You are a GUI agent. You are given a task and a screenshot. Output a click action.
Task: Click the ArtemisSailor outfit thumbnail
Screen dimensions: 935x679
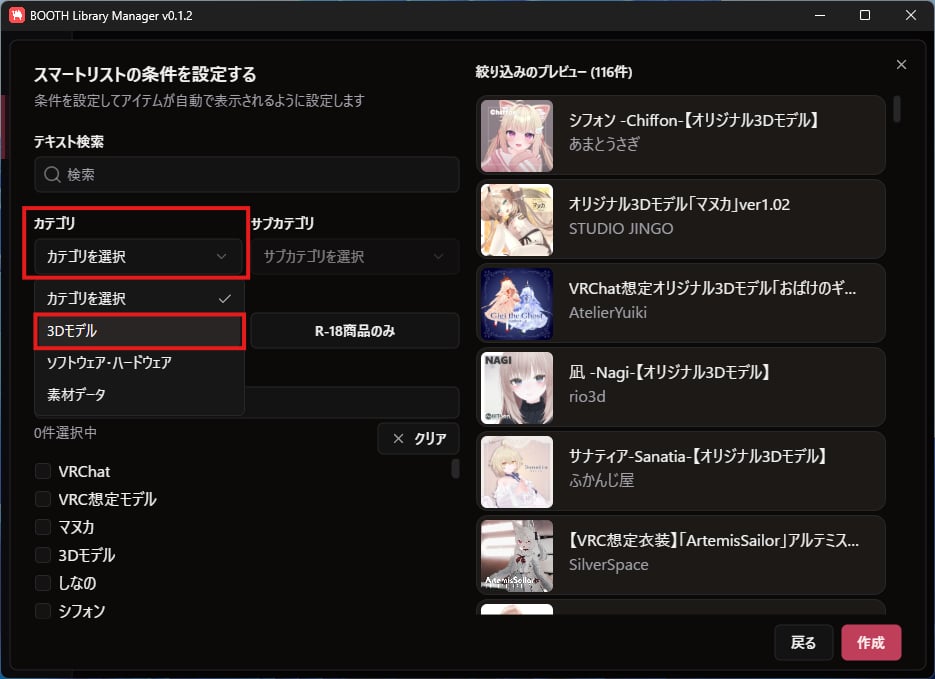(x=516, y=556)
